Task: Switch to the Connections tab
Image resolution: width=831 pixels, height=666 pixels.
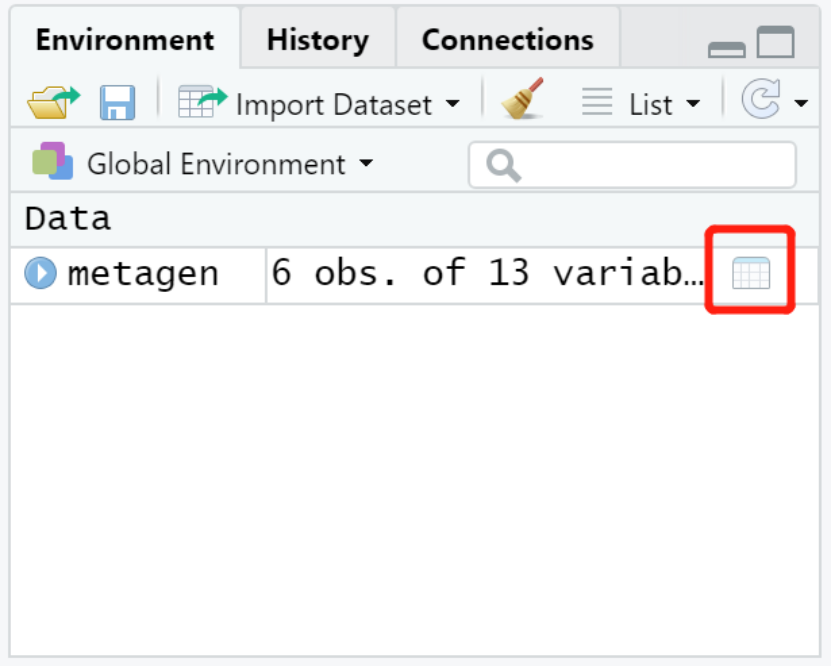Action: (507, 40)
